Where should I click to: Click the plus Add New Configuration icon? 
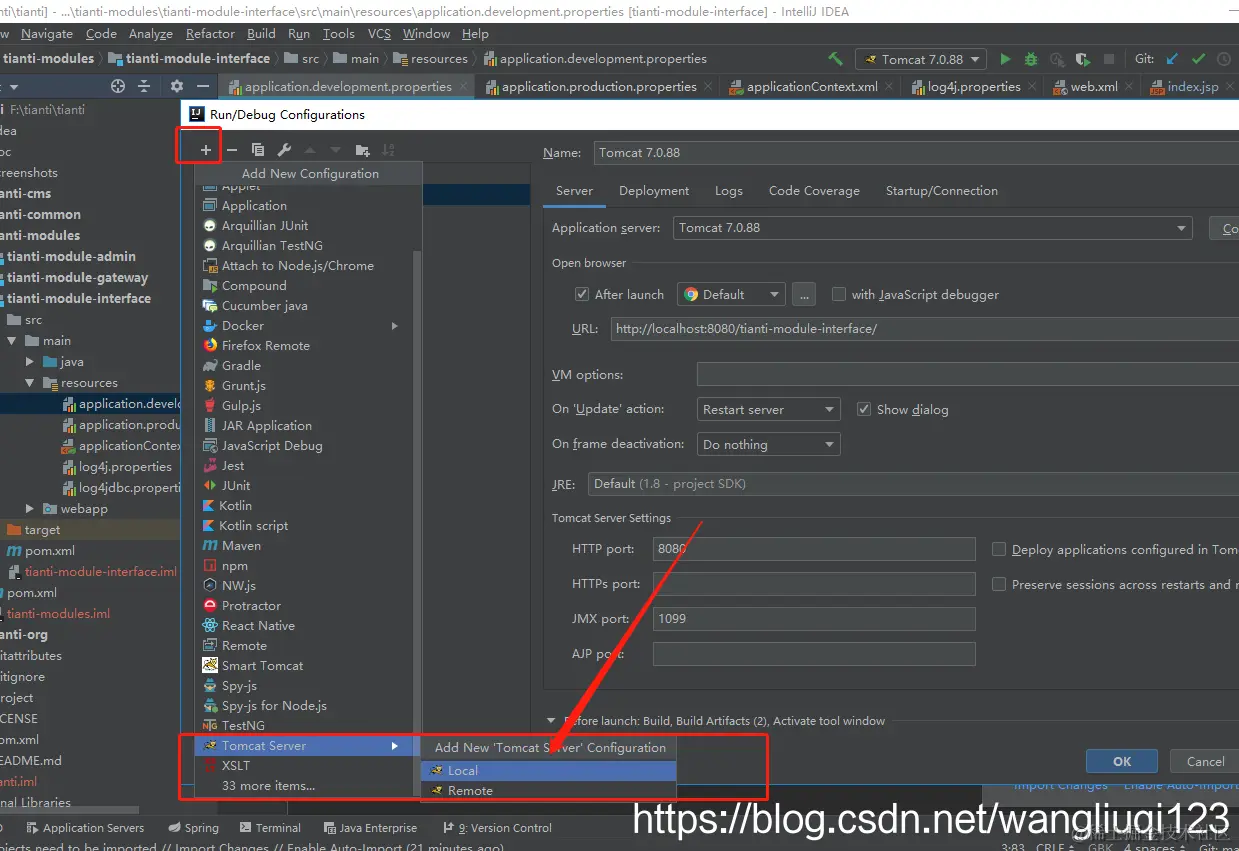pos(205,150)
